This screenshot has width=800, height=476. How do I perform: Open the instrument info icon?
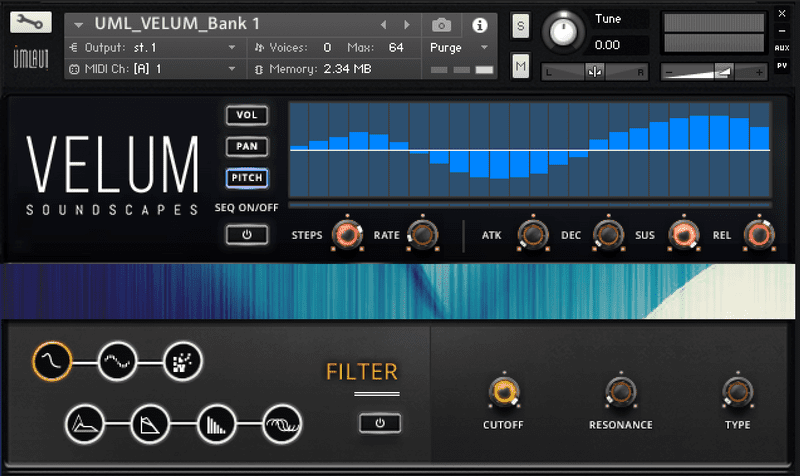pos(480,25)
